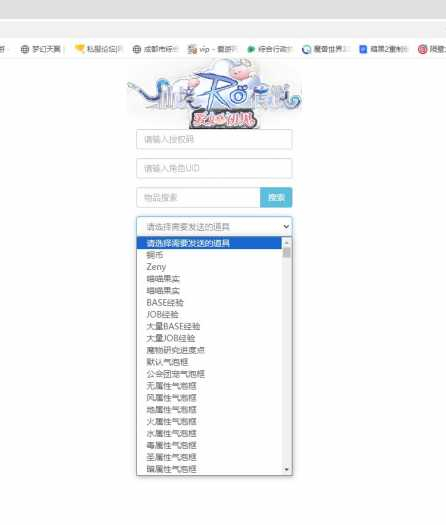Open the blue-icon 暗黑2 bookmark
Image resolution: width=446 pixels, height=525 pixels.
point(383,49)
